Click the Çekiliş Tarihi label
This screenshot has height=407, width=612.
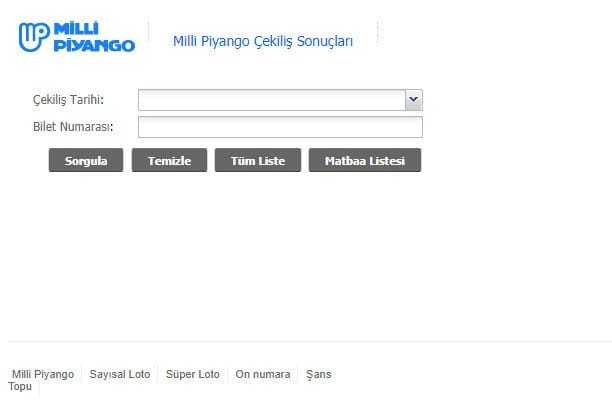click(x=68, y=99)
